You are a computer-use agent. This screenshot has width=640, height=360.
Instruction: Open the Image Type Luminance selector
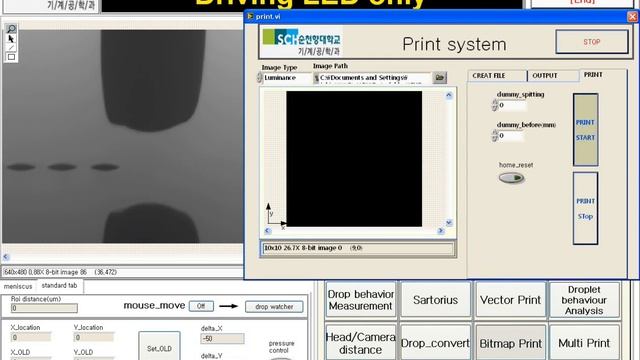(x=287, y=78)
